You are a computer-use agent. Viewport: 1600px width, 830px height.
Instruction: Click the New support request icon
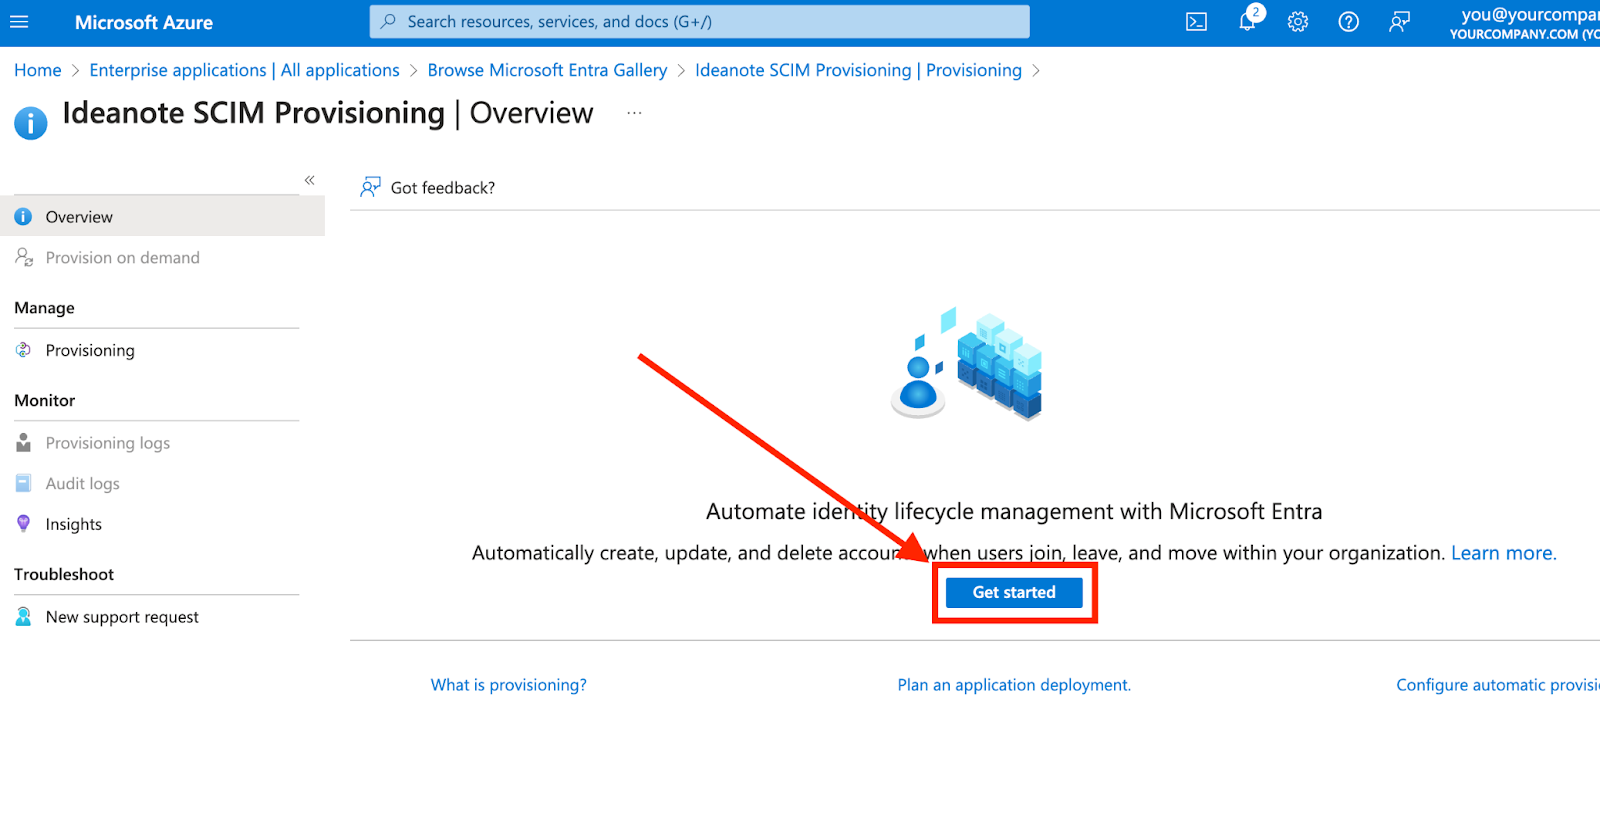pos(23,617)
